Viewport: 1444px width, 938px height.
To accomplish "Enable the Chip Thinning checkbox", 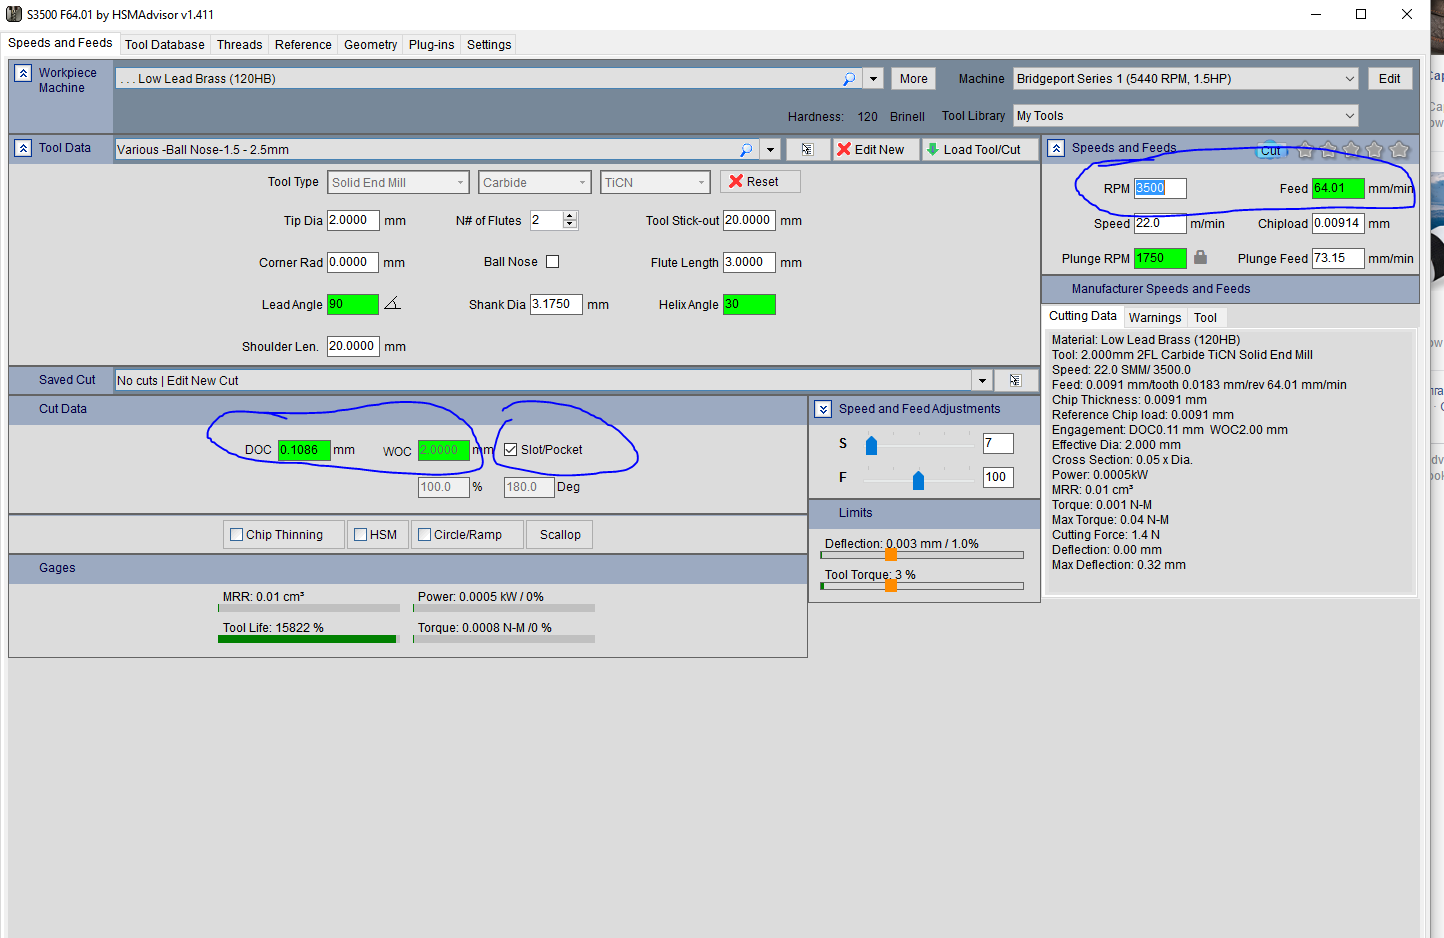I will 237,535.
